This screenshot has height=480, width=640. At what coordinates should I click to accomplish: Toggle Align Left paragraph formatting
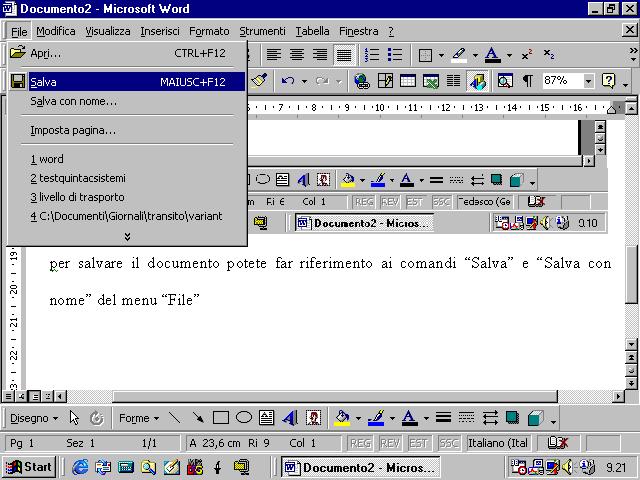click(274, 55)
